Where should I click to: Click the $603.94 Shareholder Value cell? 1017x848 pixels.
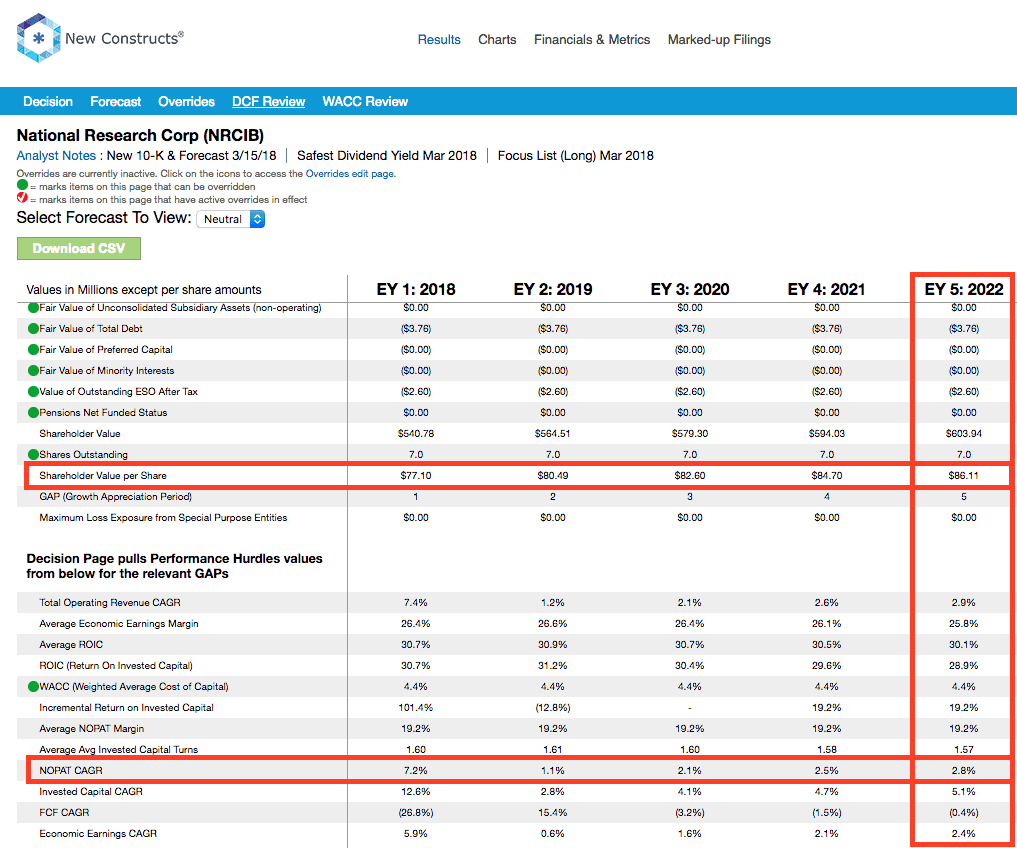(964, 434)
